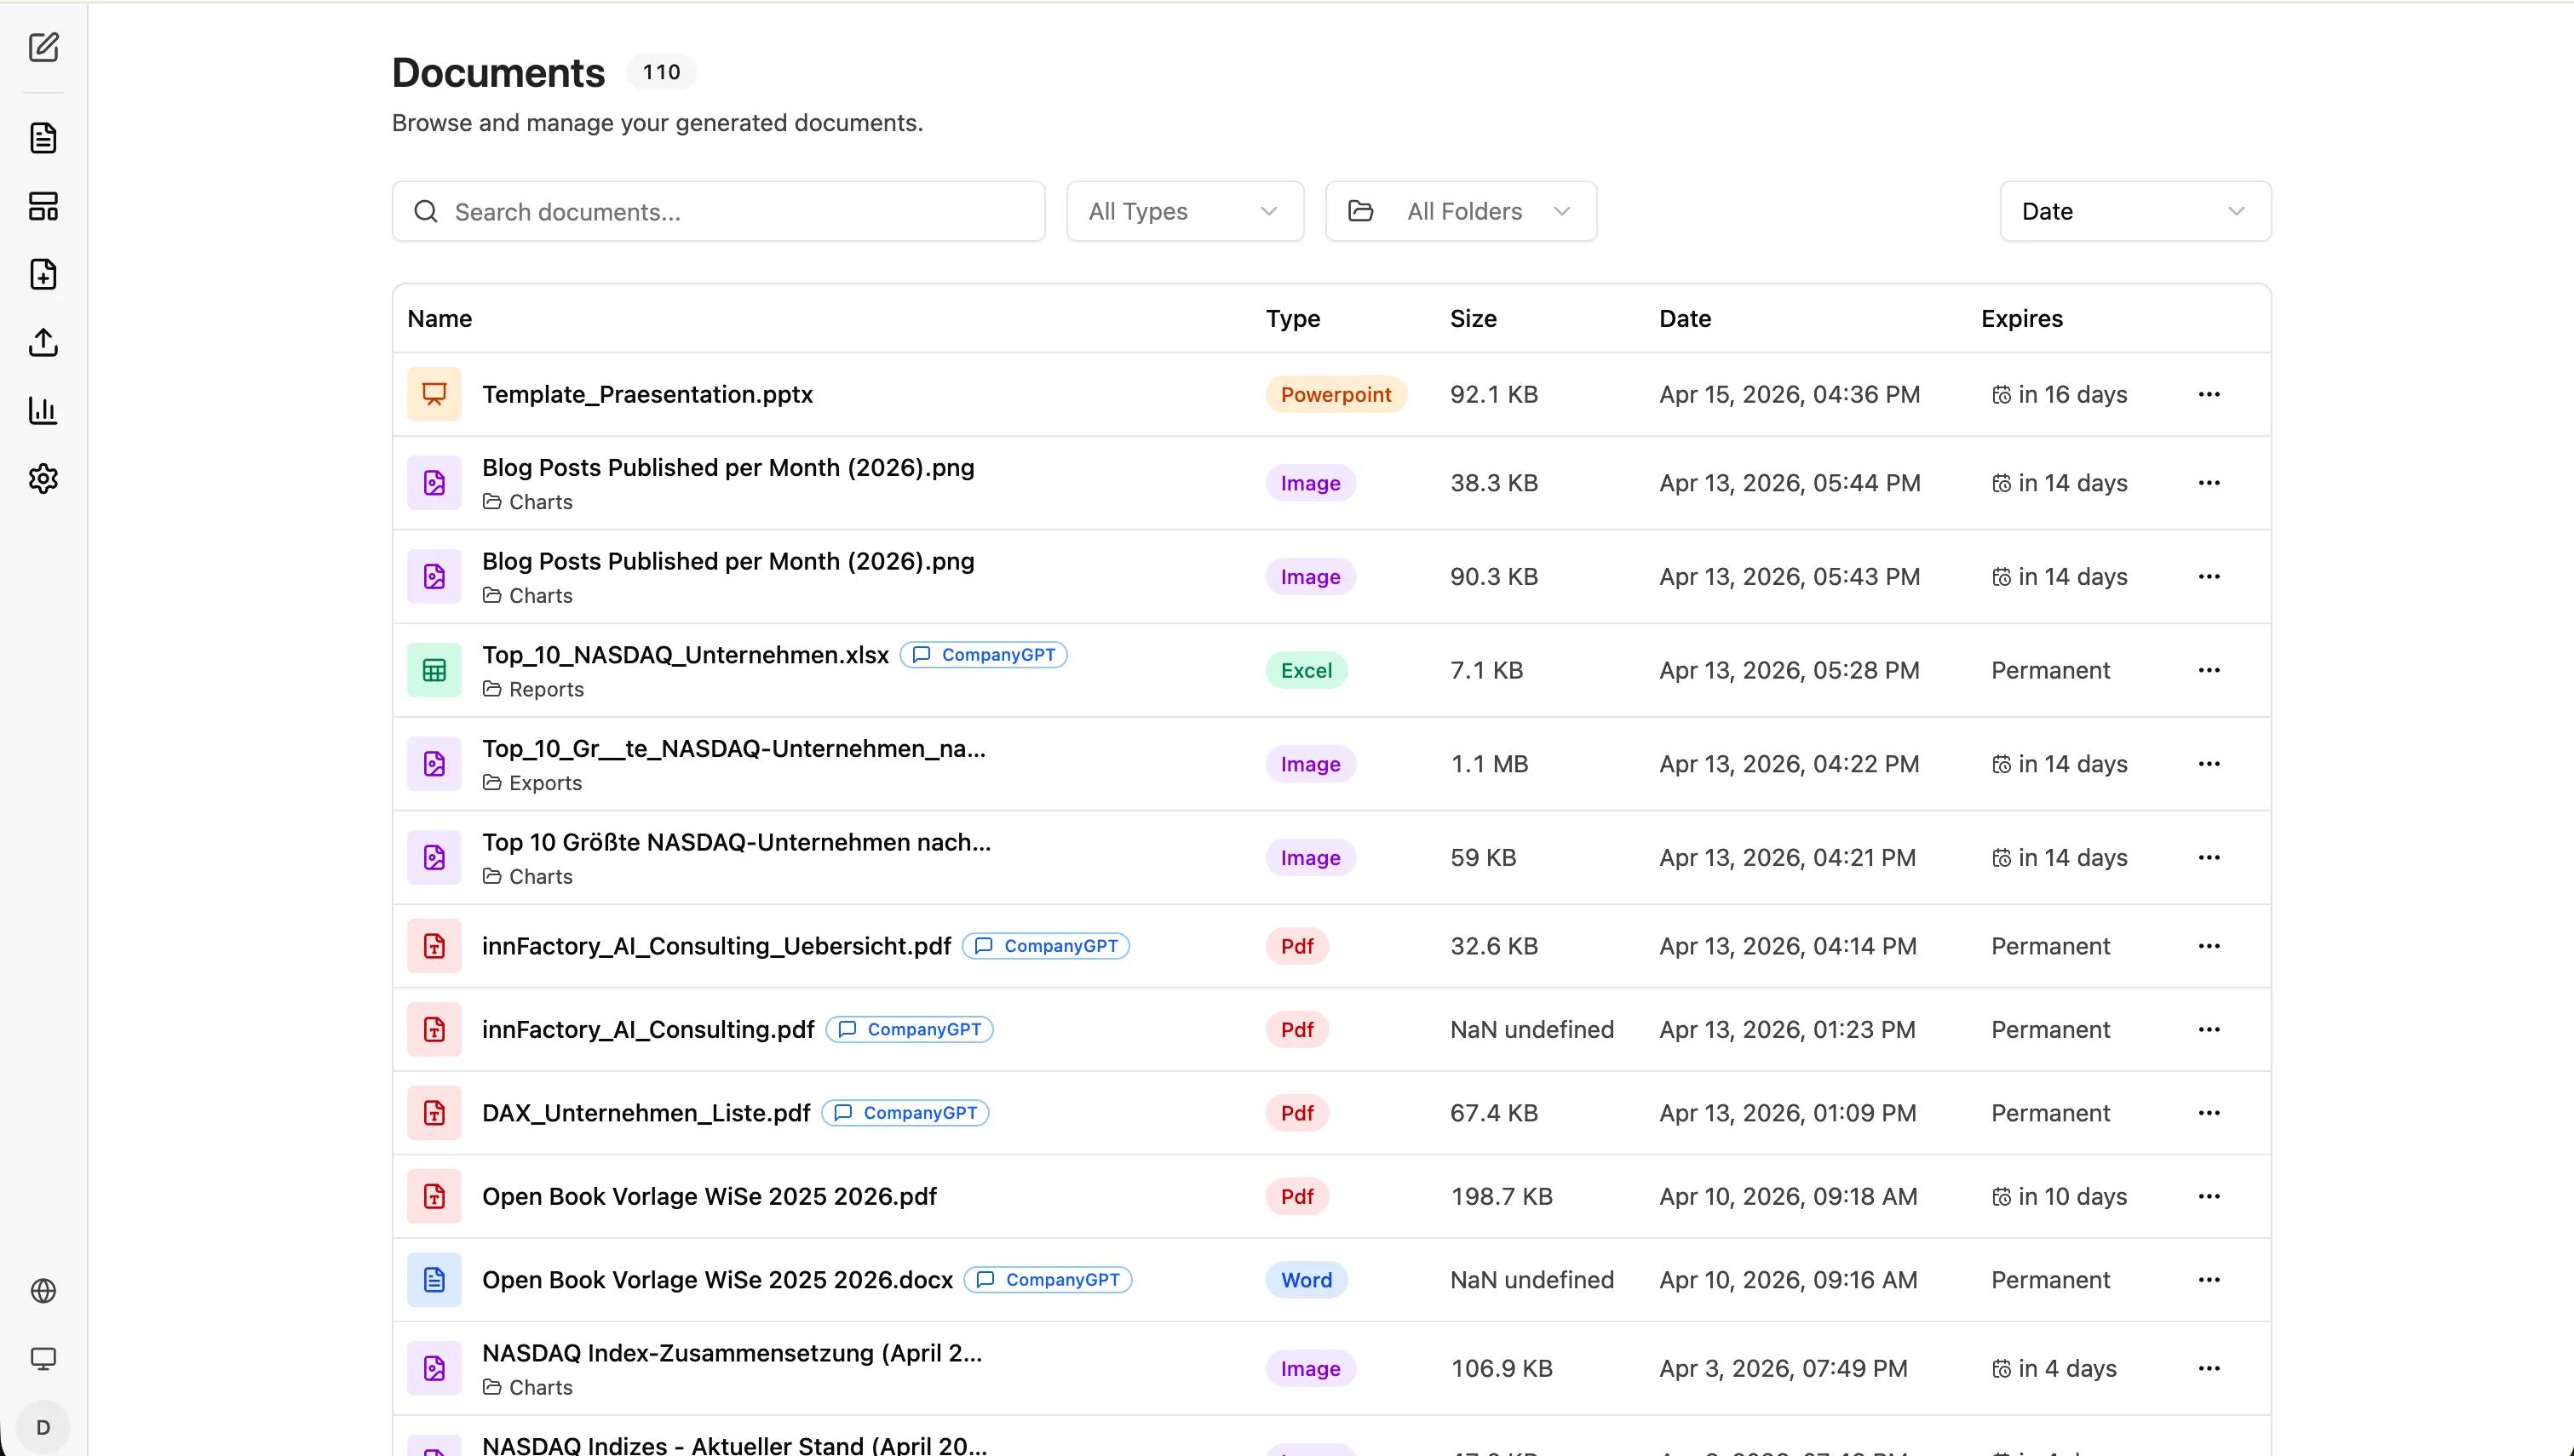Click the CompanyGPT tag on Top_10_NASDAQ_Unternehmen.xlsx

coord(984,655)
